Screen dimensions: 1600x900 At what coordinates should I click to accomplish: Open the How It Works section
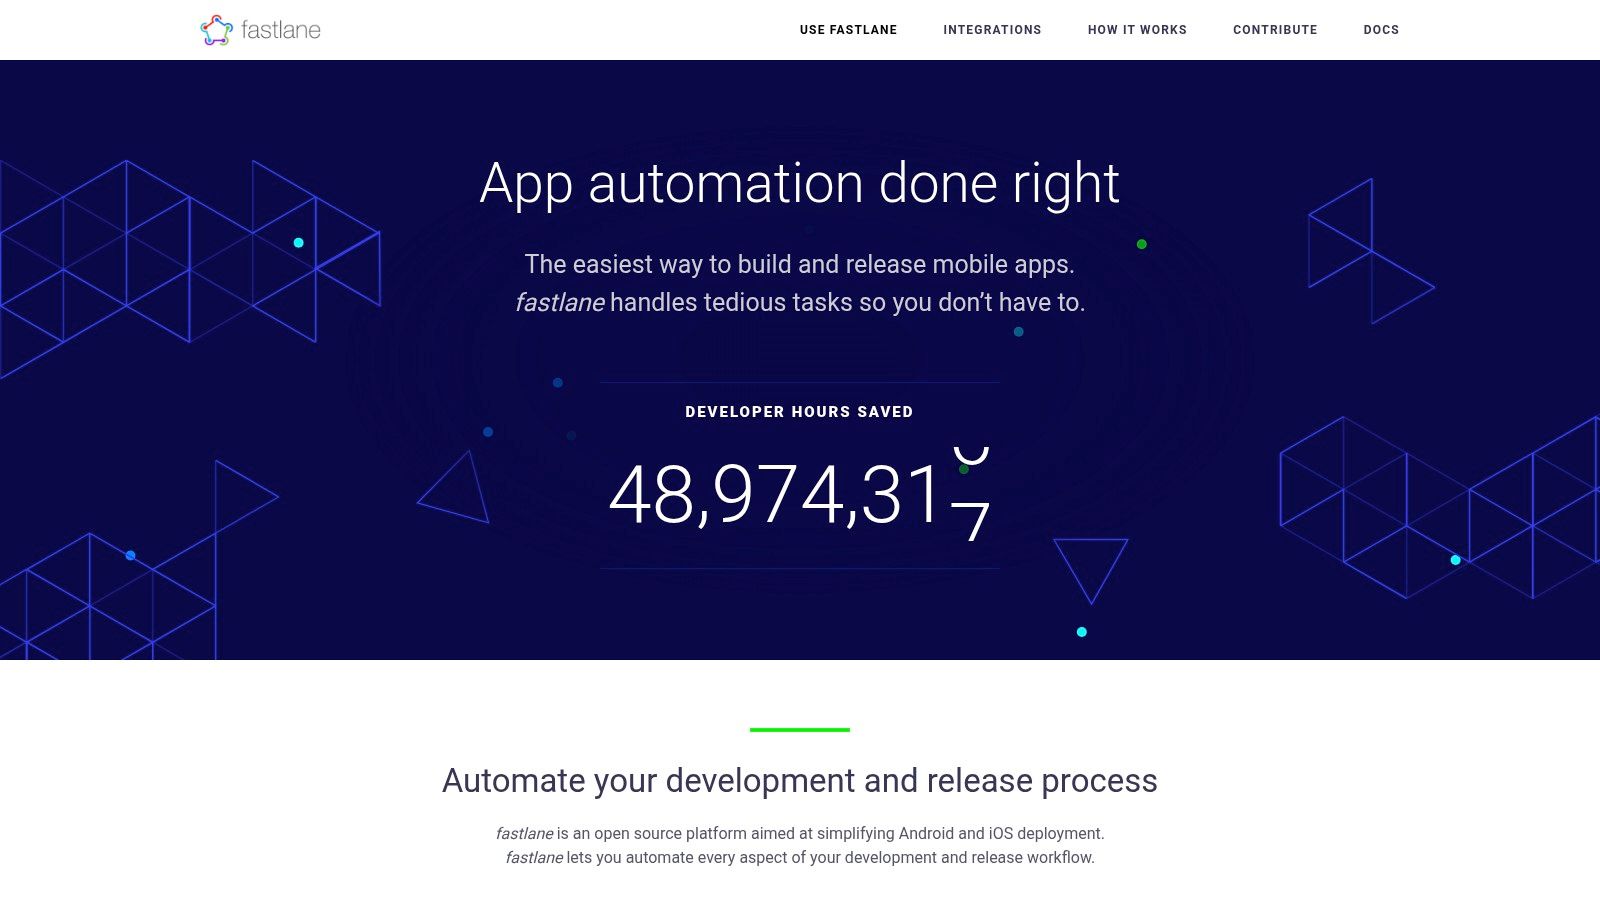pyautogui.click(x=1137, y=30)
